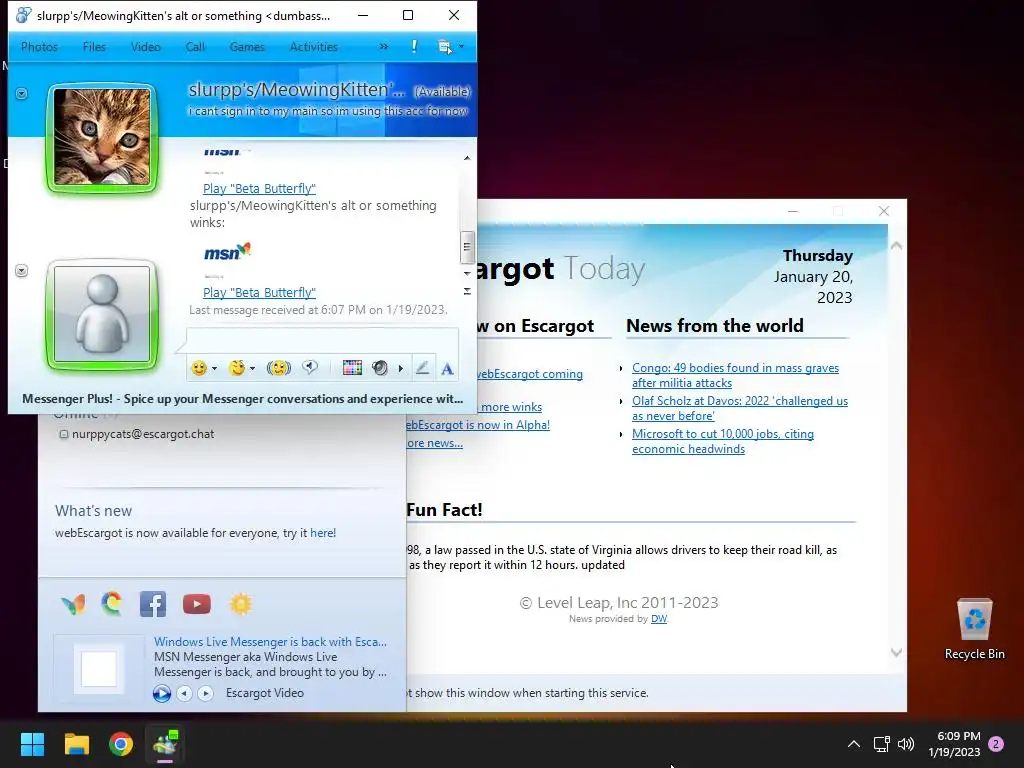The height and width of the screenshot is (768, 1024).
Task: Open the background color grid icon
Action: point(352,368)
